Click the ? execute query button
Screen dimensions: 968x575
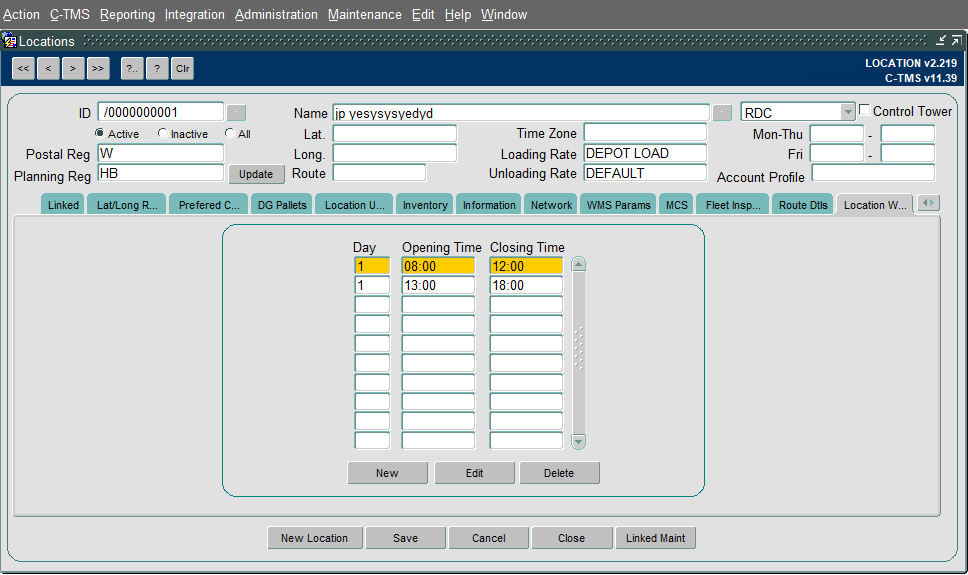[x=157, y=69]
